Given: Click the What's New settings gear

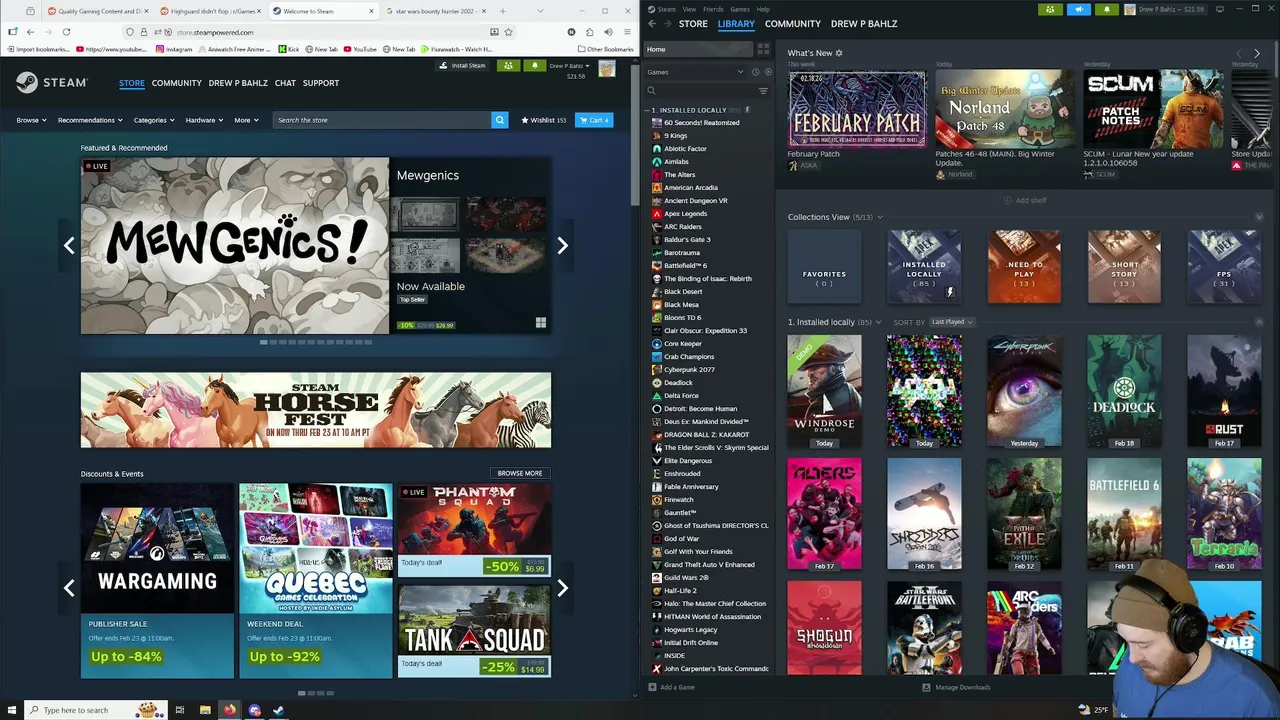Looking at the screenshot, I should (x=839, y=53).
